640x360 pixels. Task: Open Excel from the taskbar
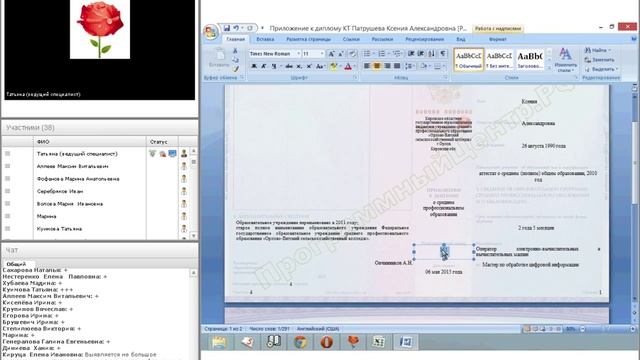pyautogui.click(x=378, y=342)
